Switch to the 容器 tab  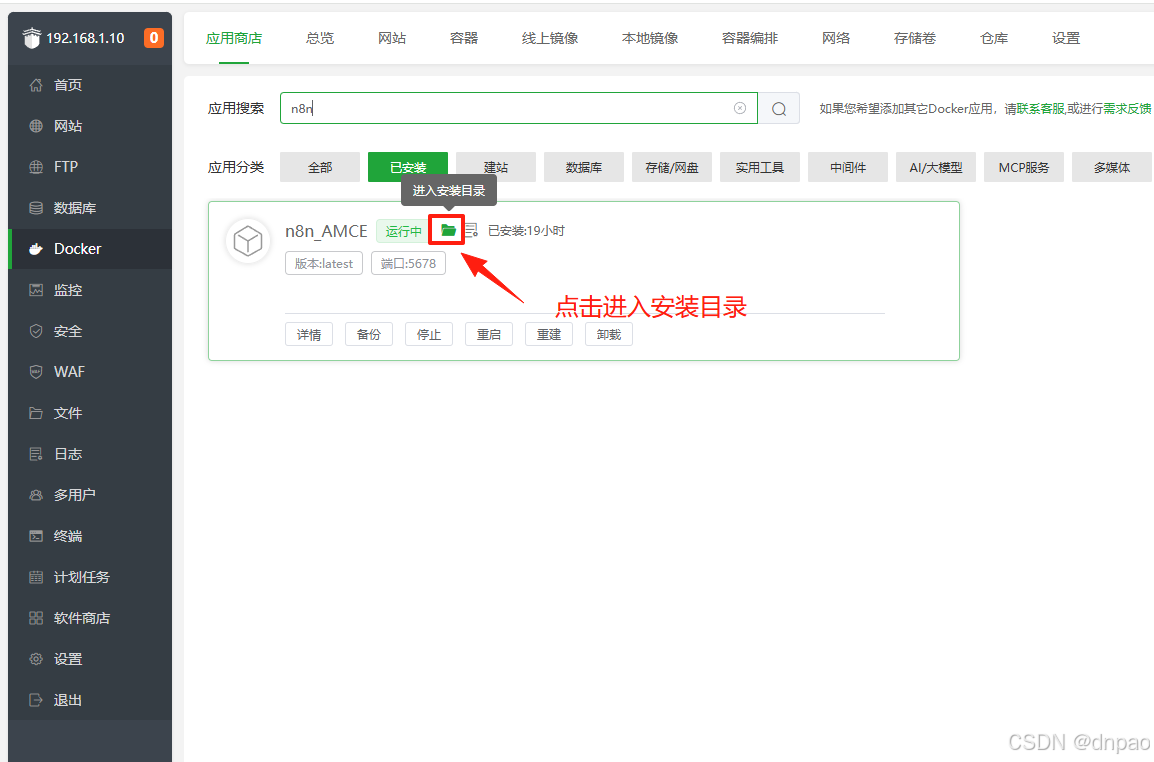click(464, 38)
